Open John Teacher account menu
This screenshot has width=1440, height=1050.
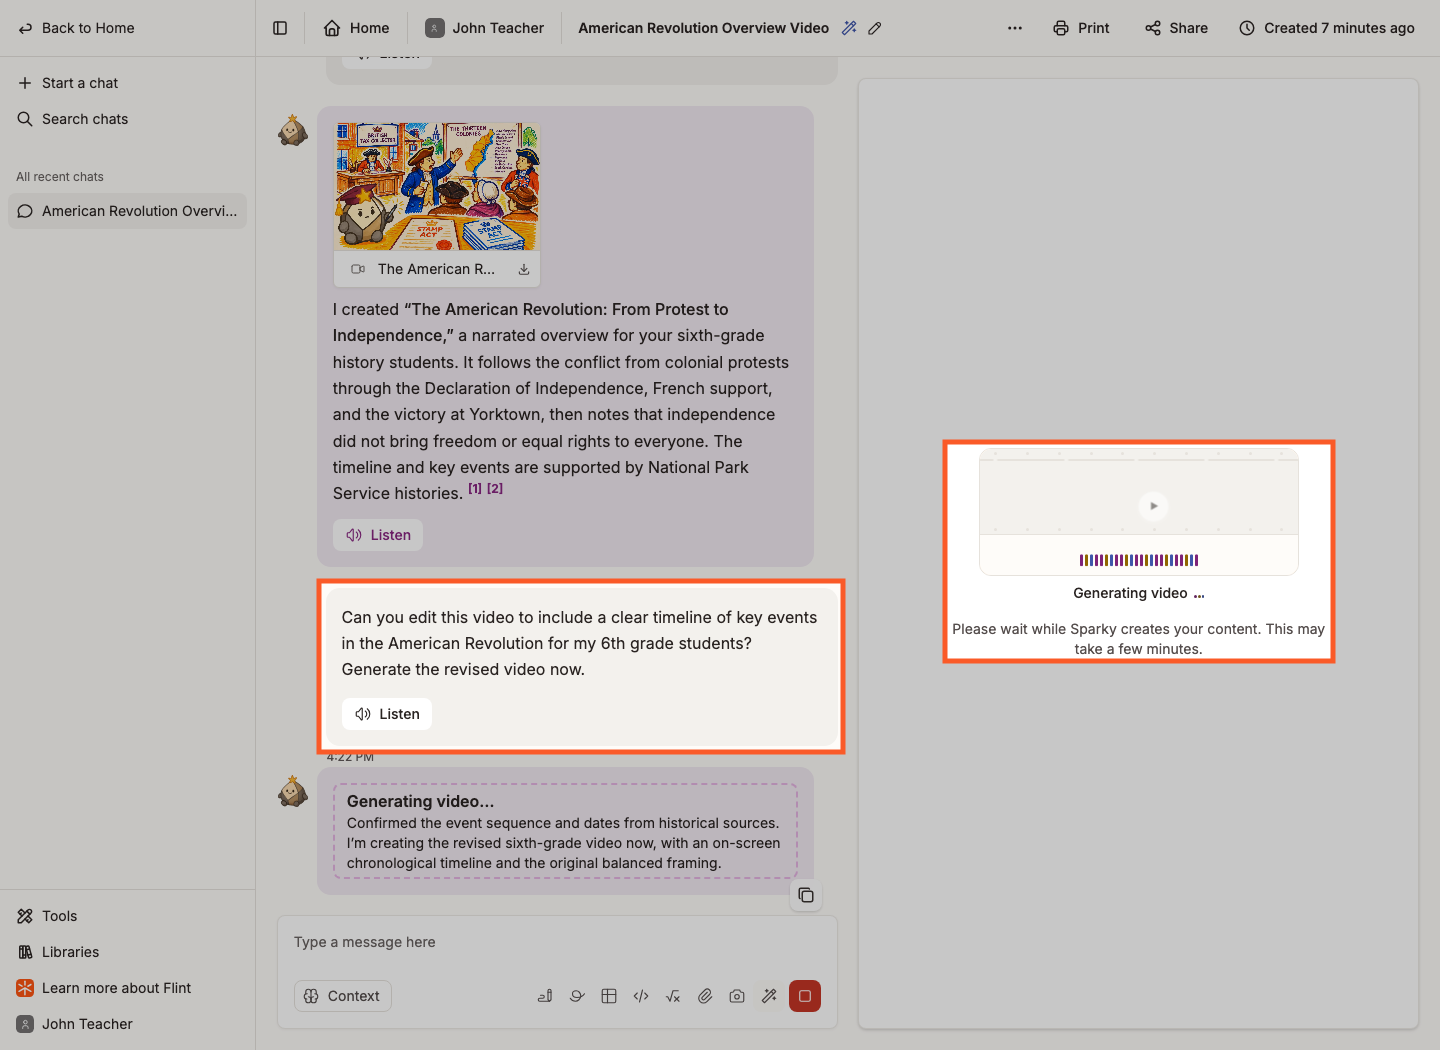coord(75,1024)
